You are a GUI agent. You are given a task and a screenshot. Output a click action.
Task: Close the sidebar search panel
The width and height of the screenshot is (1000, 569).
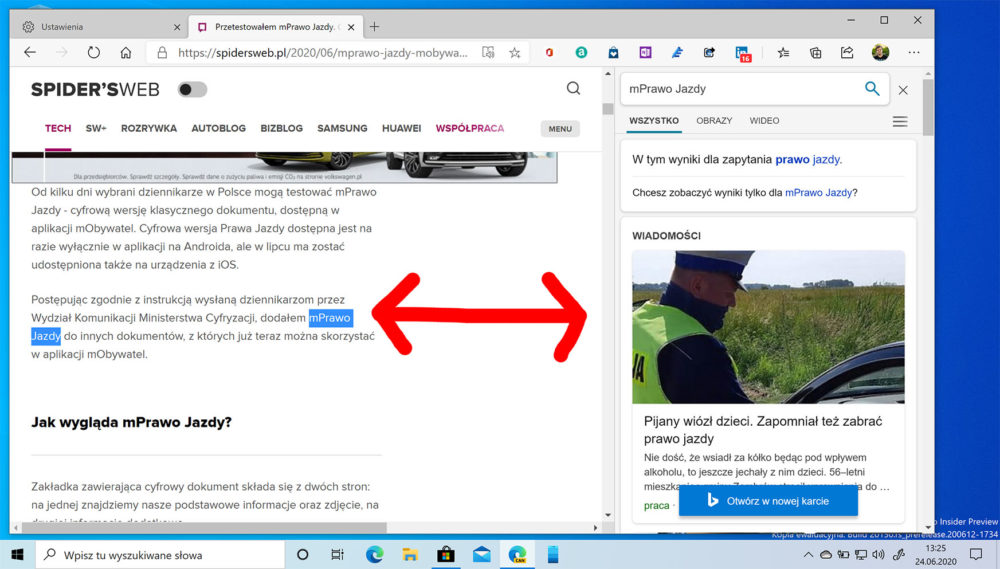tap(903, 90)
